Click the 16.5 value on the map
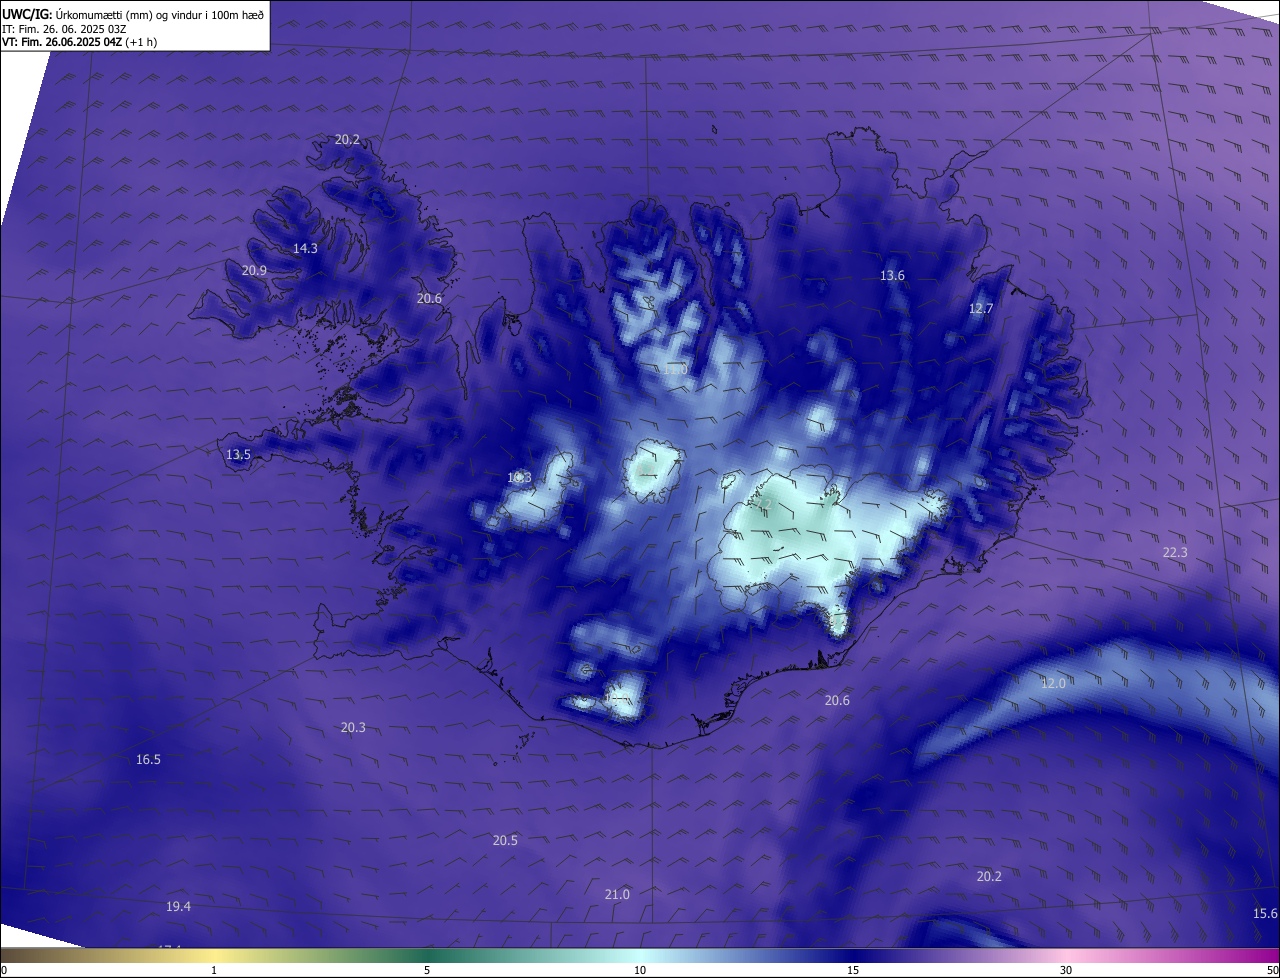Screen dimensions: 1280x978 148,759
